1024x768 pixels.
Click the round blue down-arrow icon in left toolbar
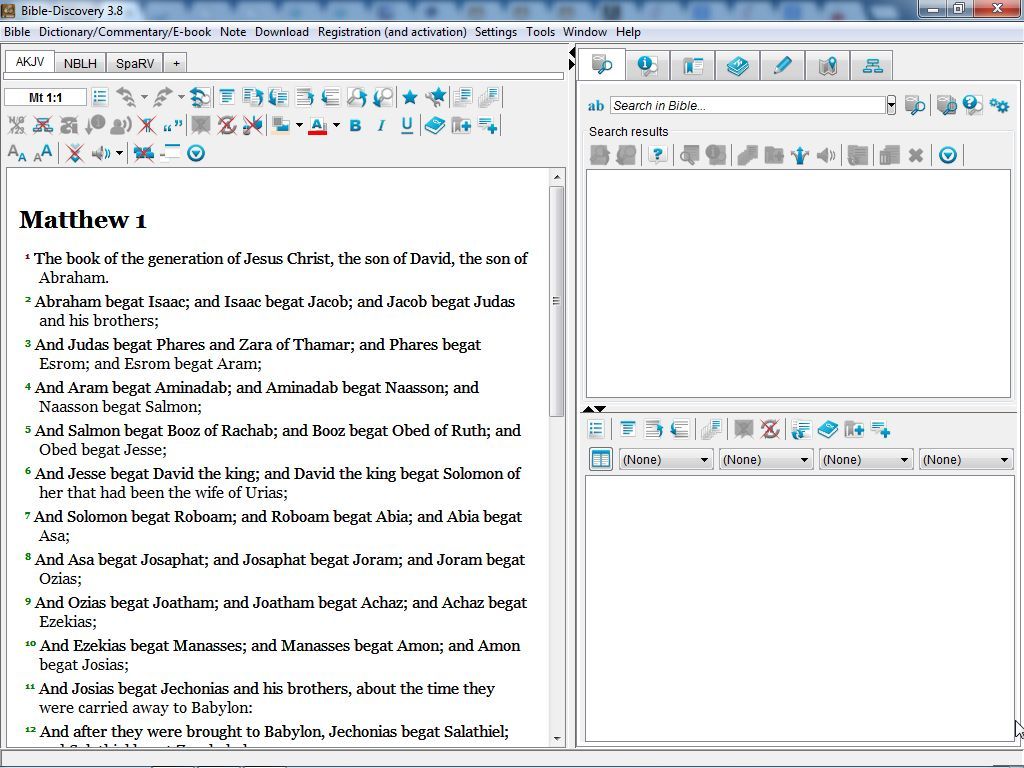tap(196, 153)
